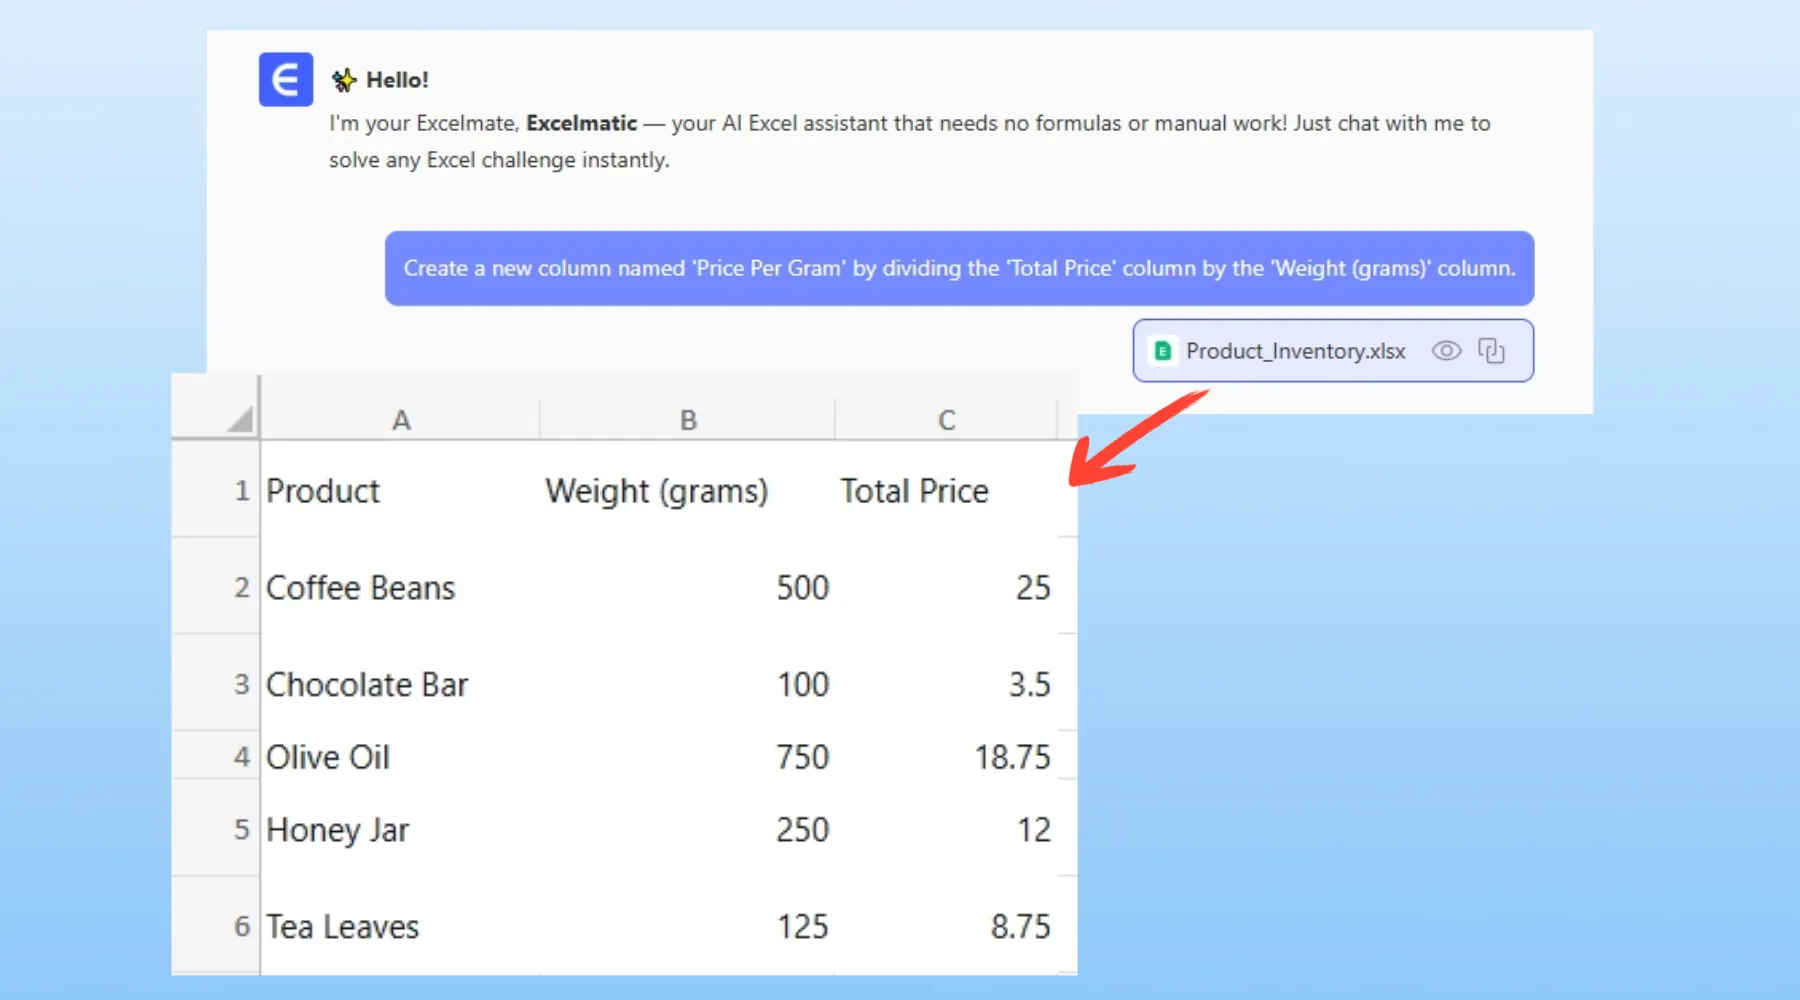Select the Olive Oil price 18.75
This screenshot has width=1800, height=1000.
click(1012, 757)
